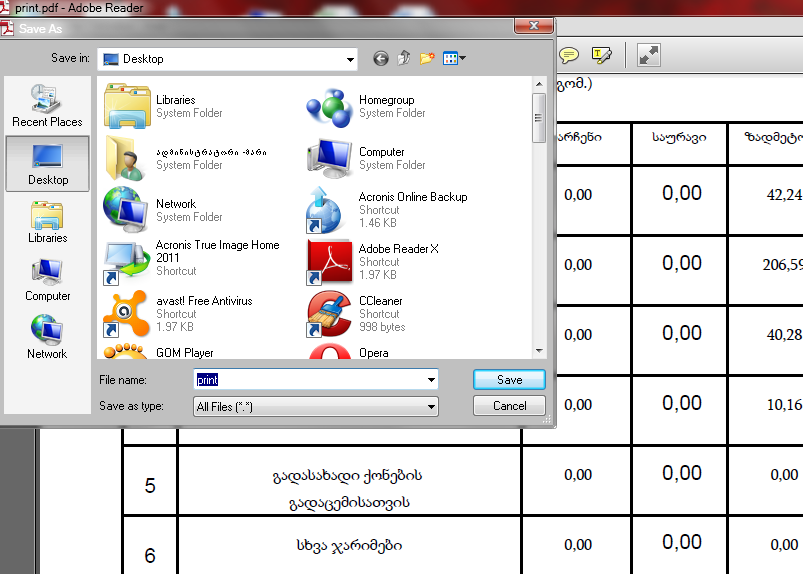Toggle Adobe Reader full-screen read mode
803x574 pixels.
click(649, 55)
